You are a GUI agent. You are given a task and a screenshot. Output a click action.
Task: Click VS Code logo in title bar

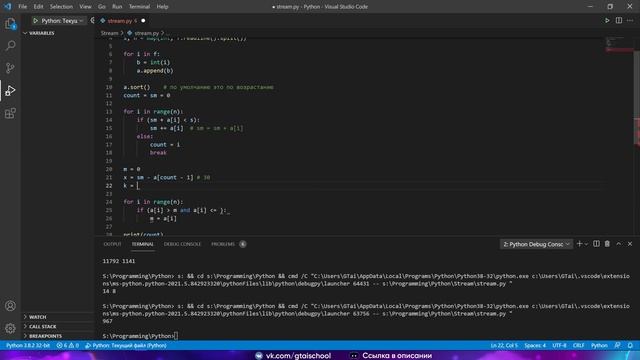[8, 7]
